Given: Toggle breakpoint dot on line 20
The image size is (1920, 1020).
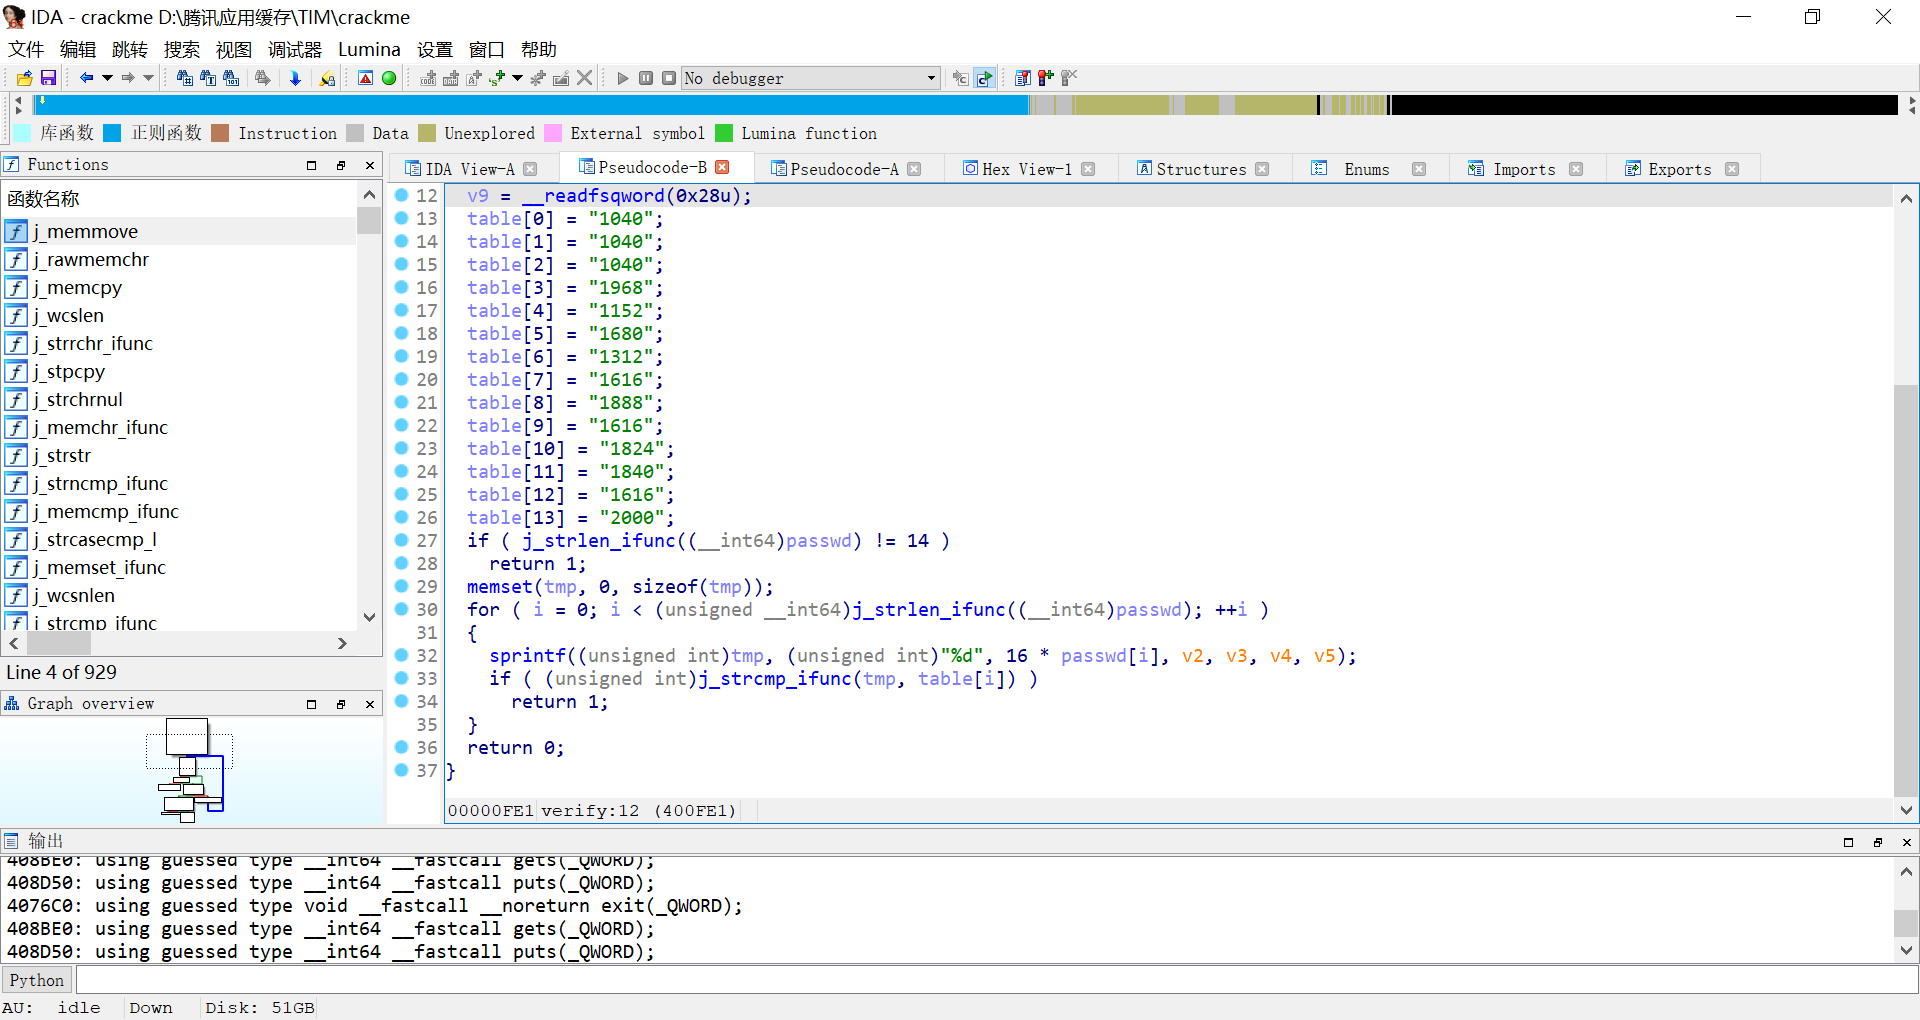Looking at the screenshot, I should point(401,379).
